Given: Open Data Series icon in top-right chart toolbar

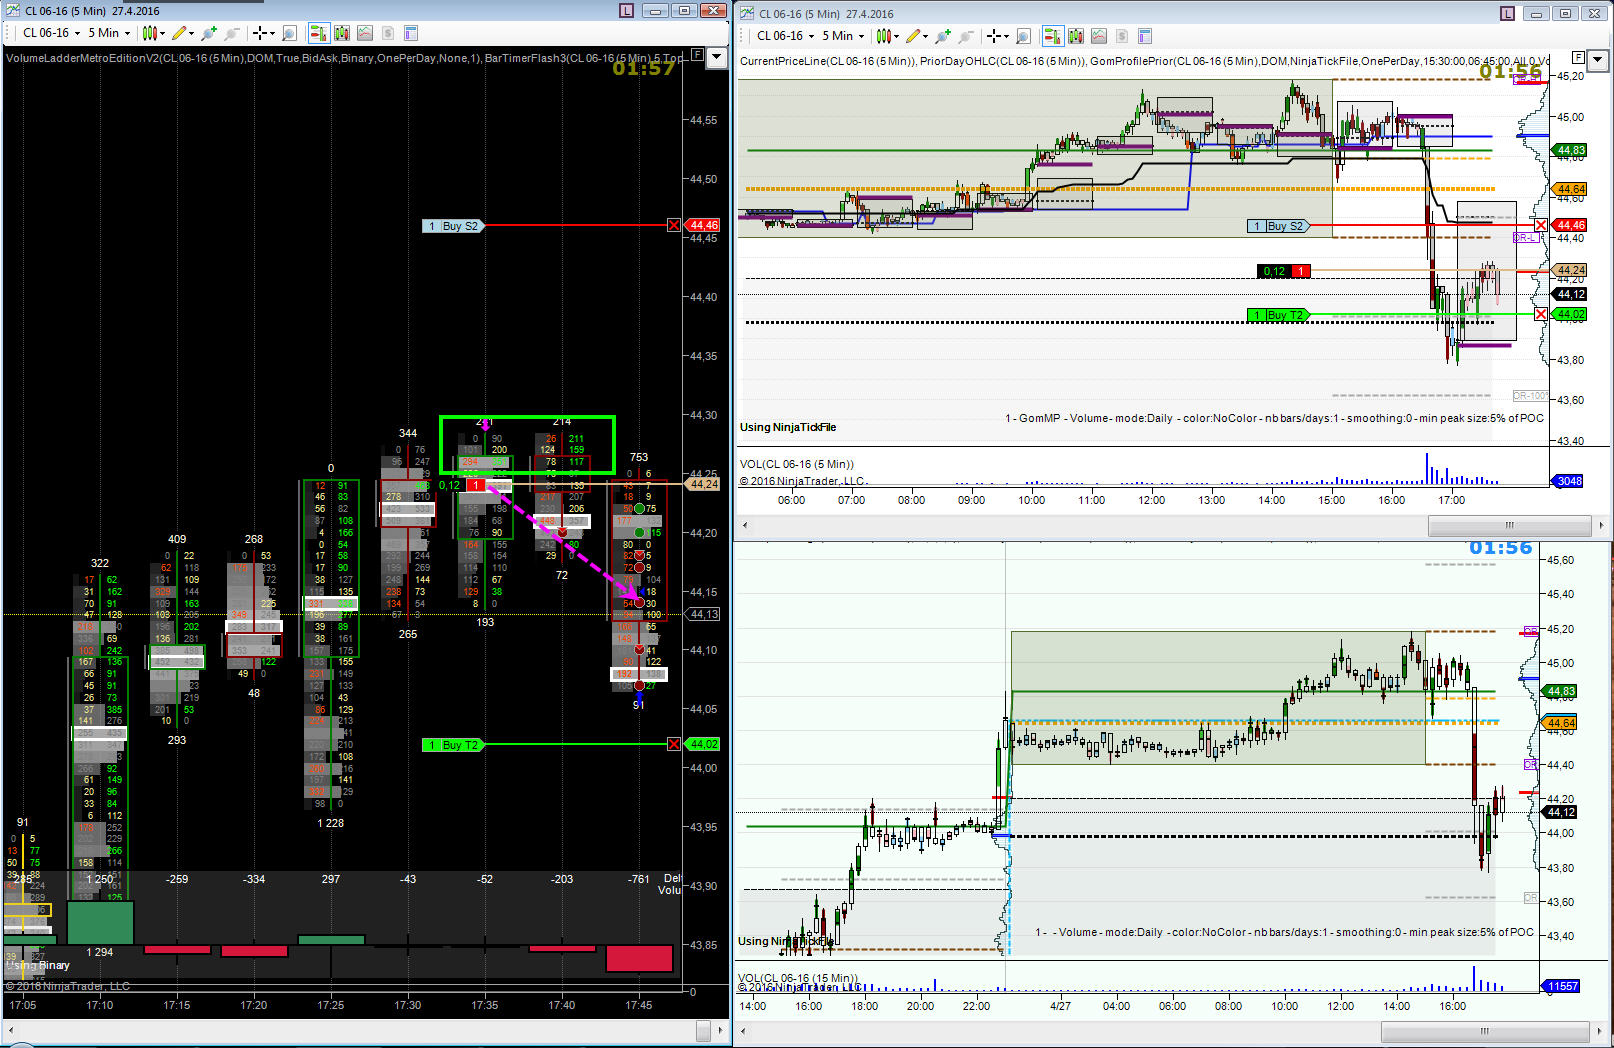Looking at the screenshot, I should [x=1076, y=36].
